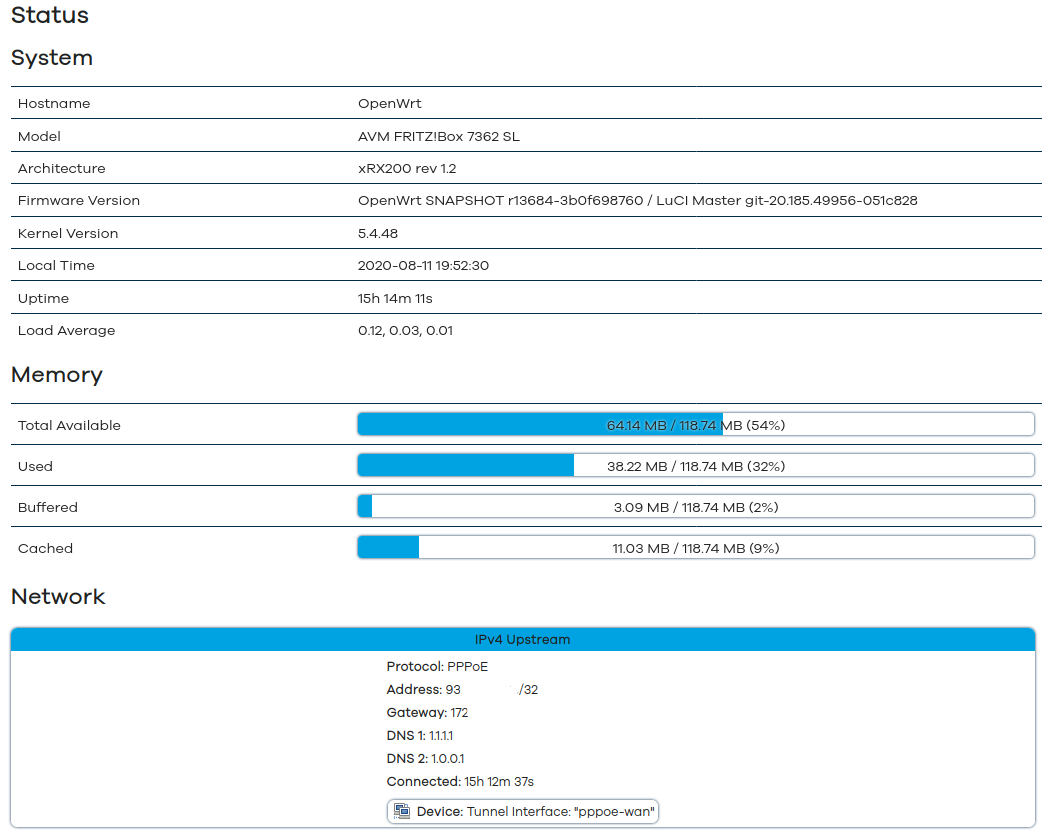Click the System section heading
This screenshot has width=1049, height=836.
click(x=52, y=58)
